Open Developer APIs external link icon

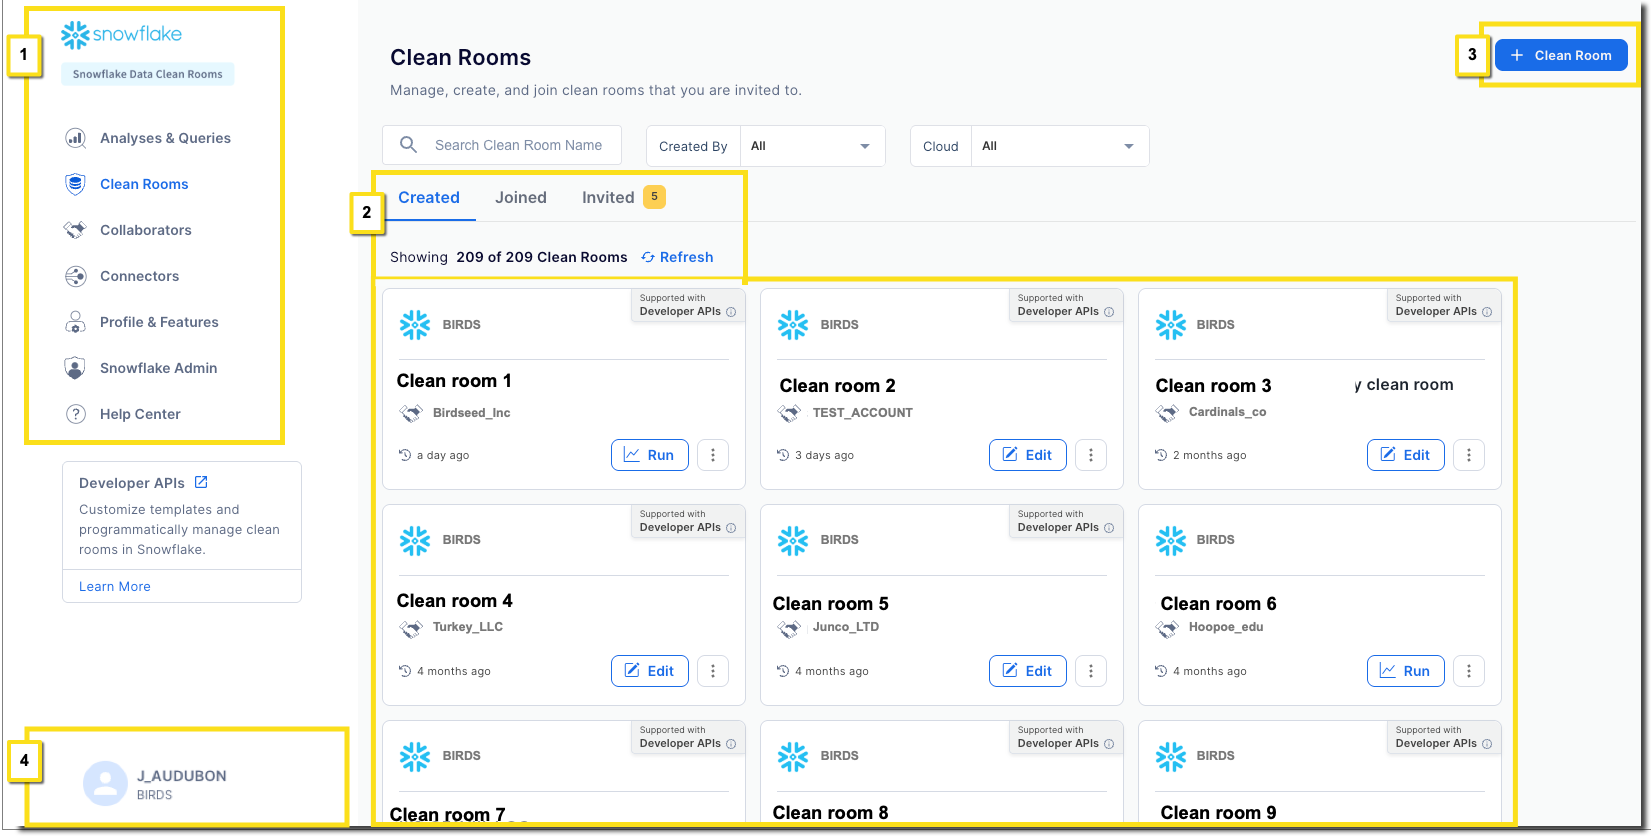[x=201, y=482]
